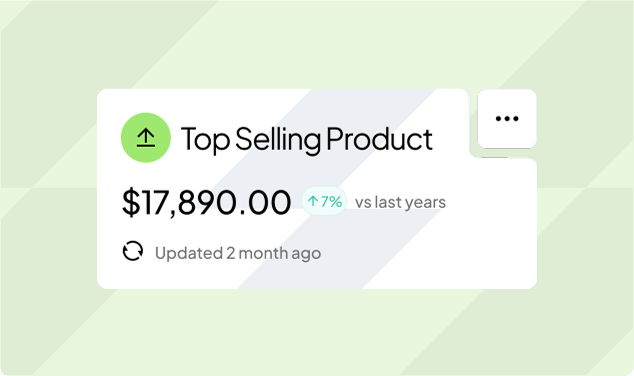Click the circular refresh sync icon
Viewport: 634px width, 376px height.
[133, 251]
